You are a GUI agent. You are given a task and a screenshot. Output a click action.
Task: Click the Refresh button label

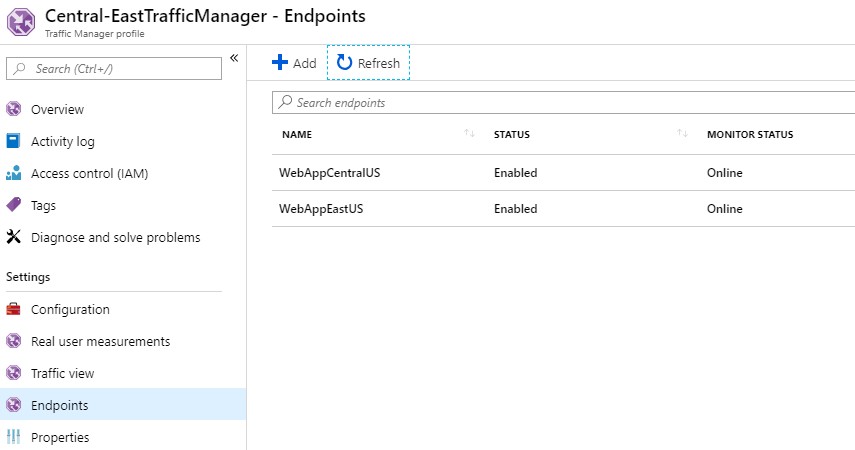coord(378,63)
